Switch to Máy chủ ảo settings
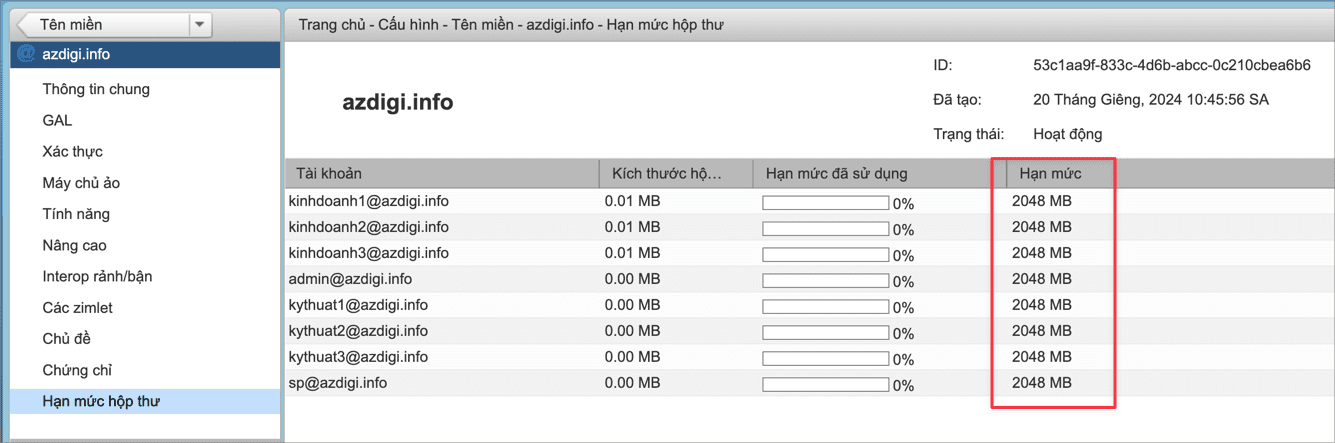The height and width of the screenshot is (443, 1335). point(81,183)
